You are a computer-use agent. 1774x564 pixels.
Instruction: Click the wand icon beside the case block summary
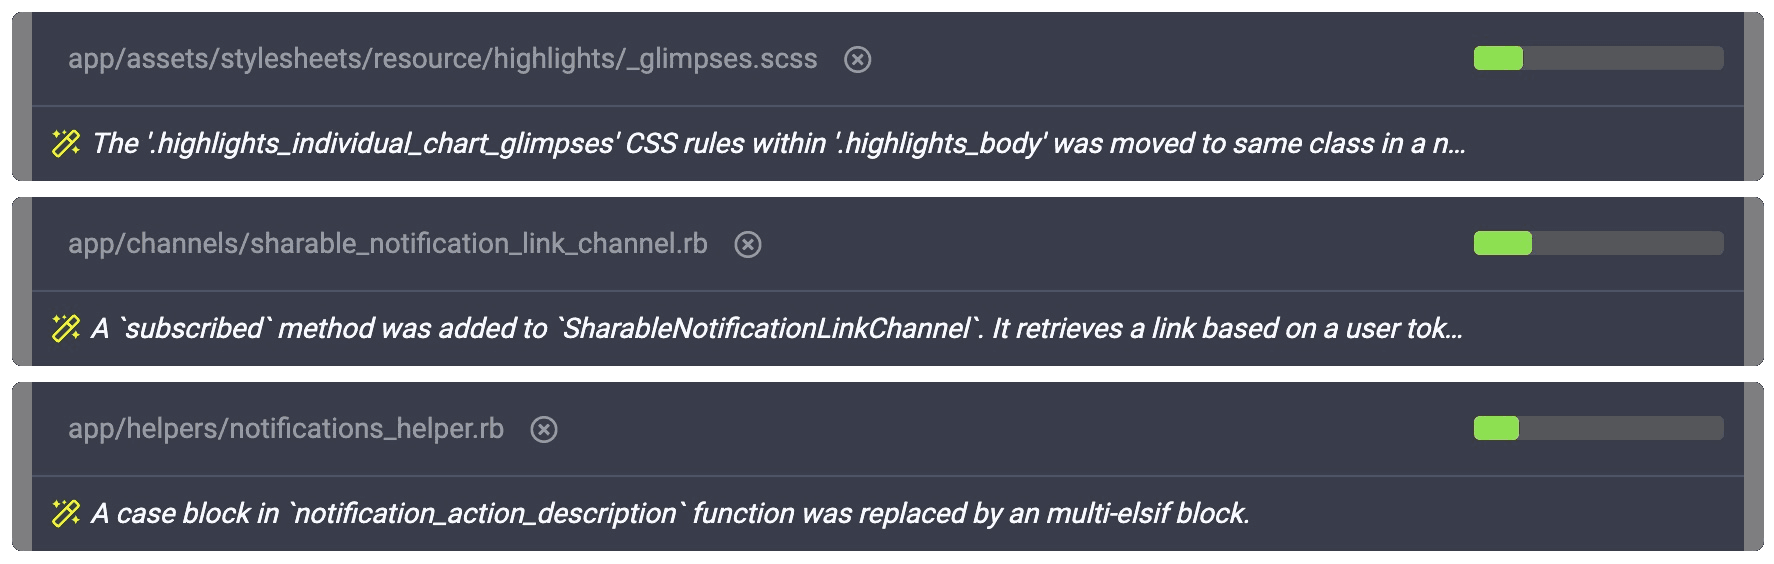pyautogui.click(x=66, y=513)
